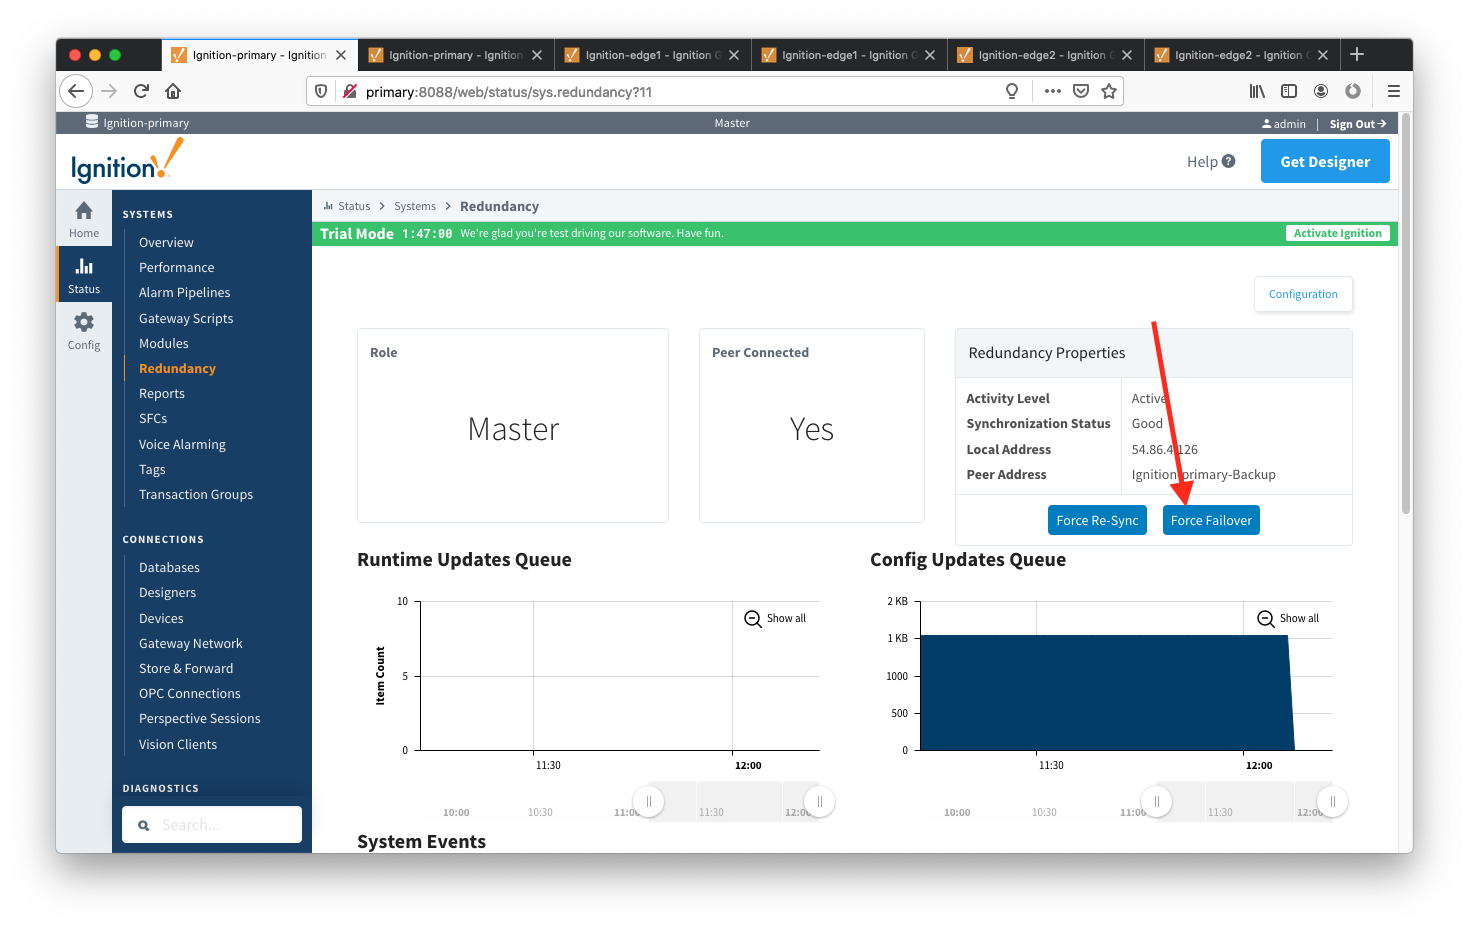Open Overview in Systems menu
1469x927 pixels.
coord(166,242)
